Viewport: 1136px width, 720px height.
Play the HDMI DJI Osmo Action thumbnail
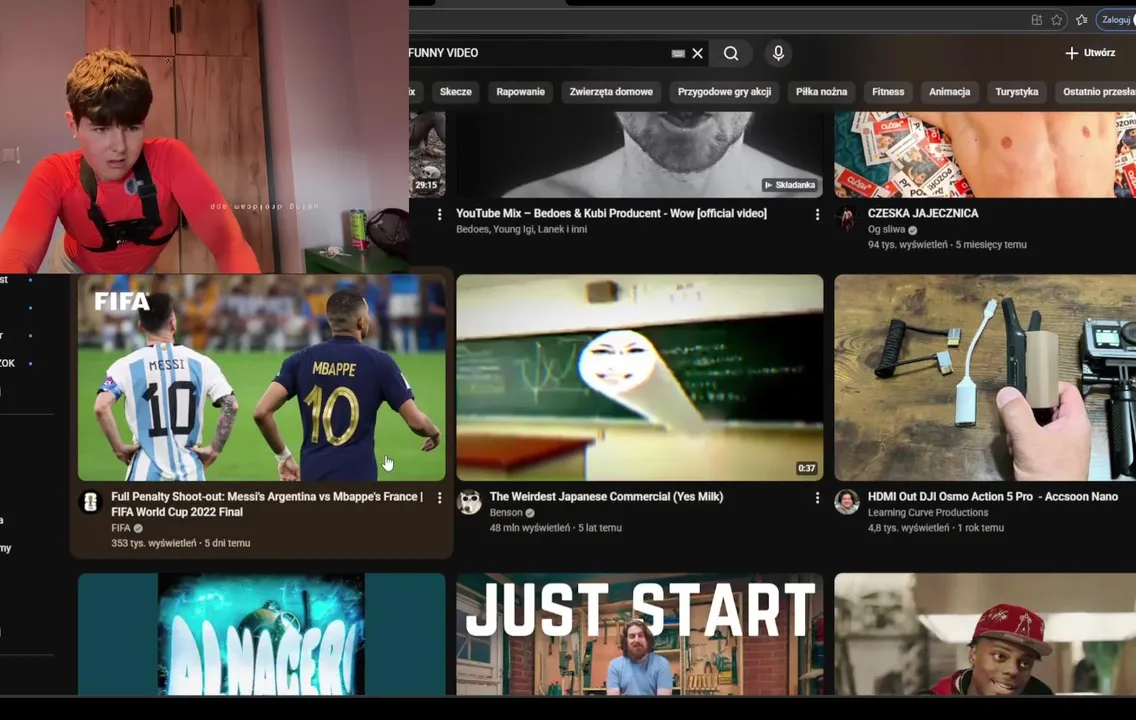[985, 377]
